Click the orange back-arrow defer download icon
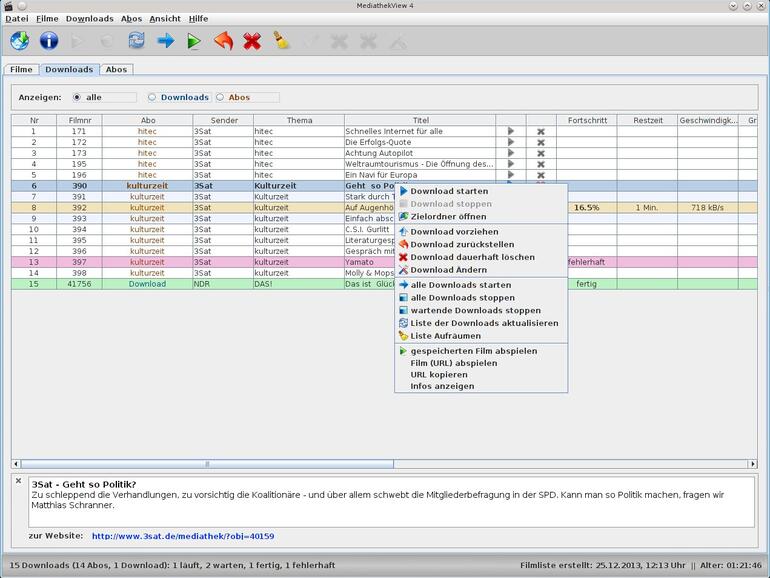 point(224,41)
